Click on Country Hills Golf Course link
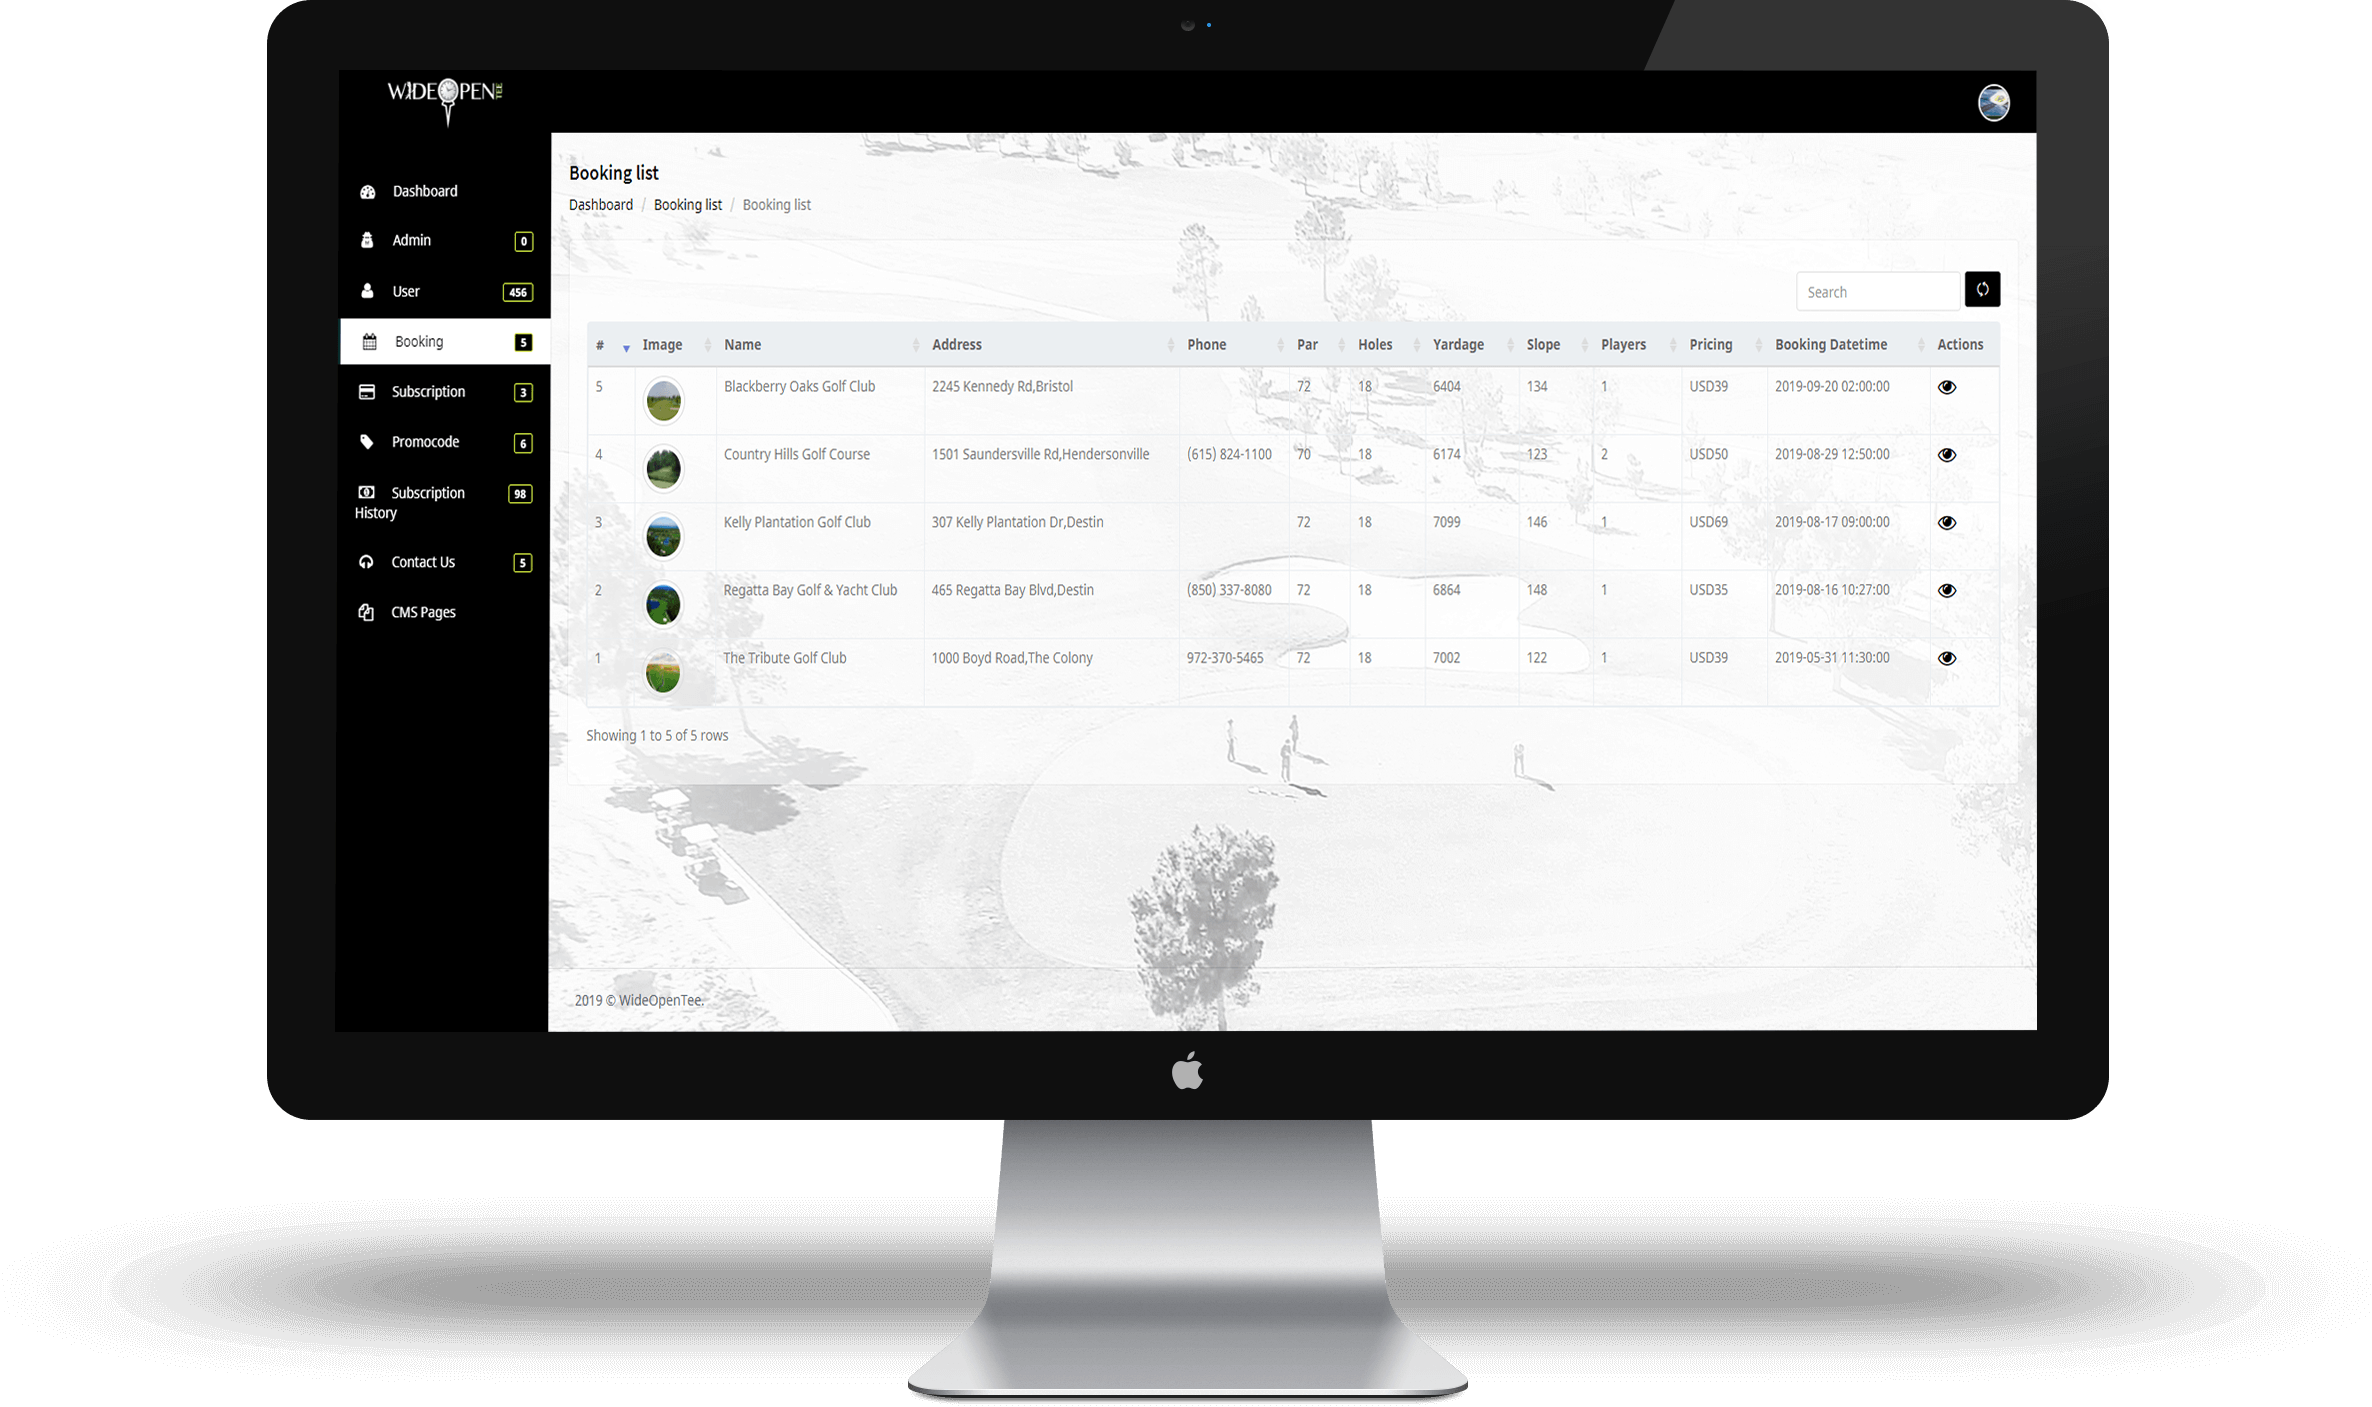 click(x=796, y=454)
